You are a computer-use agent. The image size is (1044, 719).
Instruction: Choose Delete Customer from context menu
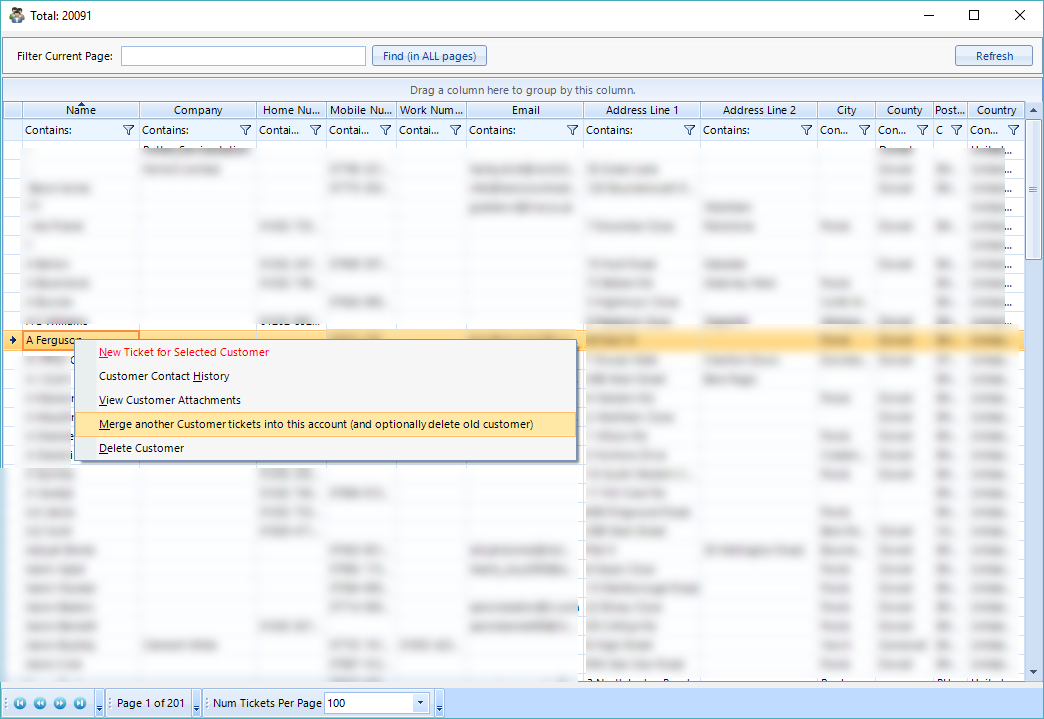325,448
